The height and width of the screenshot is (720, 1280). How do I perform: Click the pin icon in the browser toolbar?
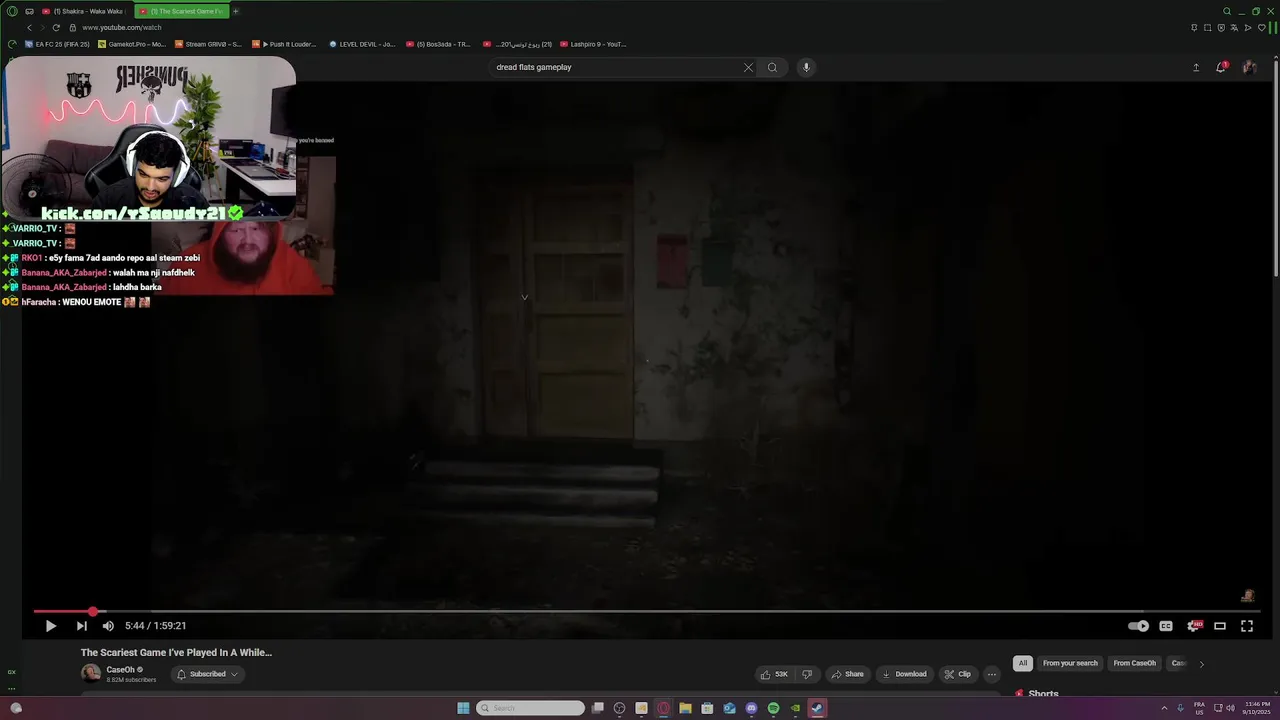pyautogui.click(x=1194, y=27)
